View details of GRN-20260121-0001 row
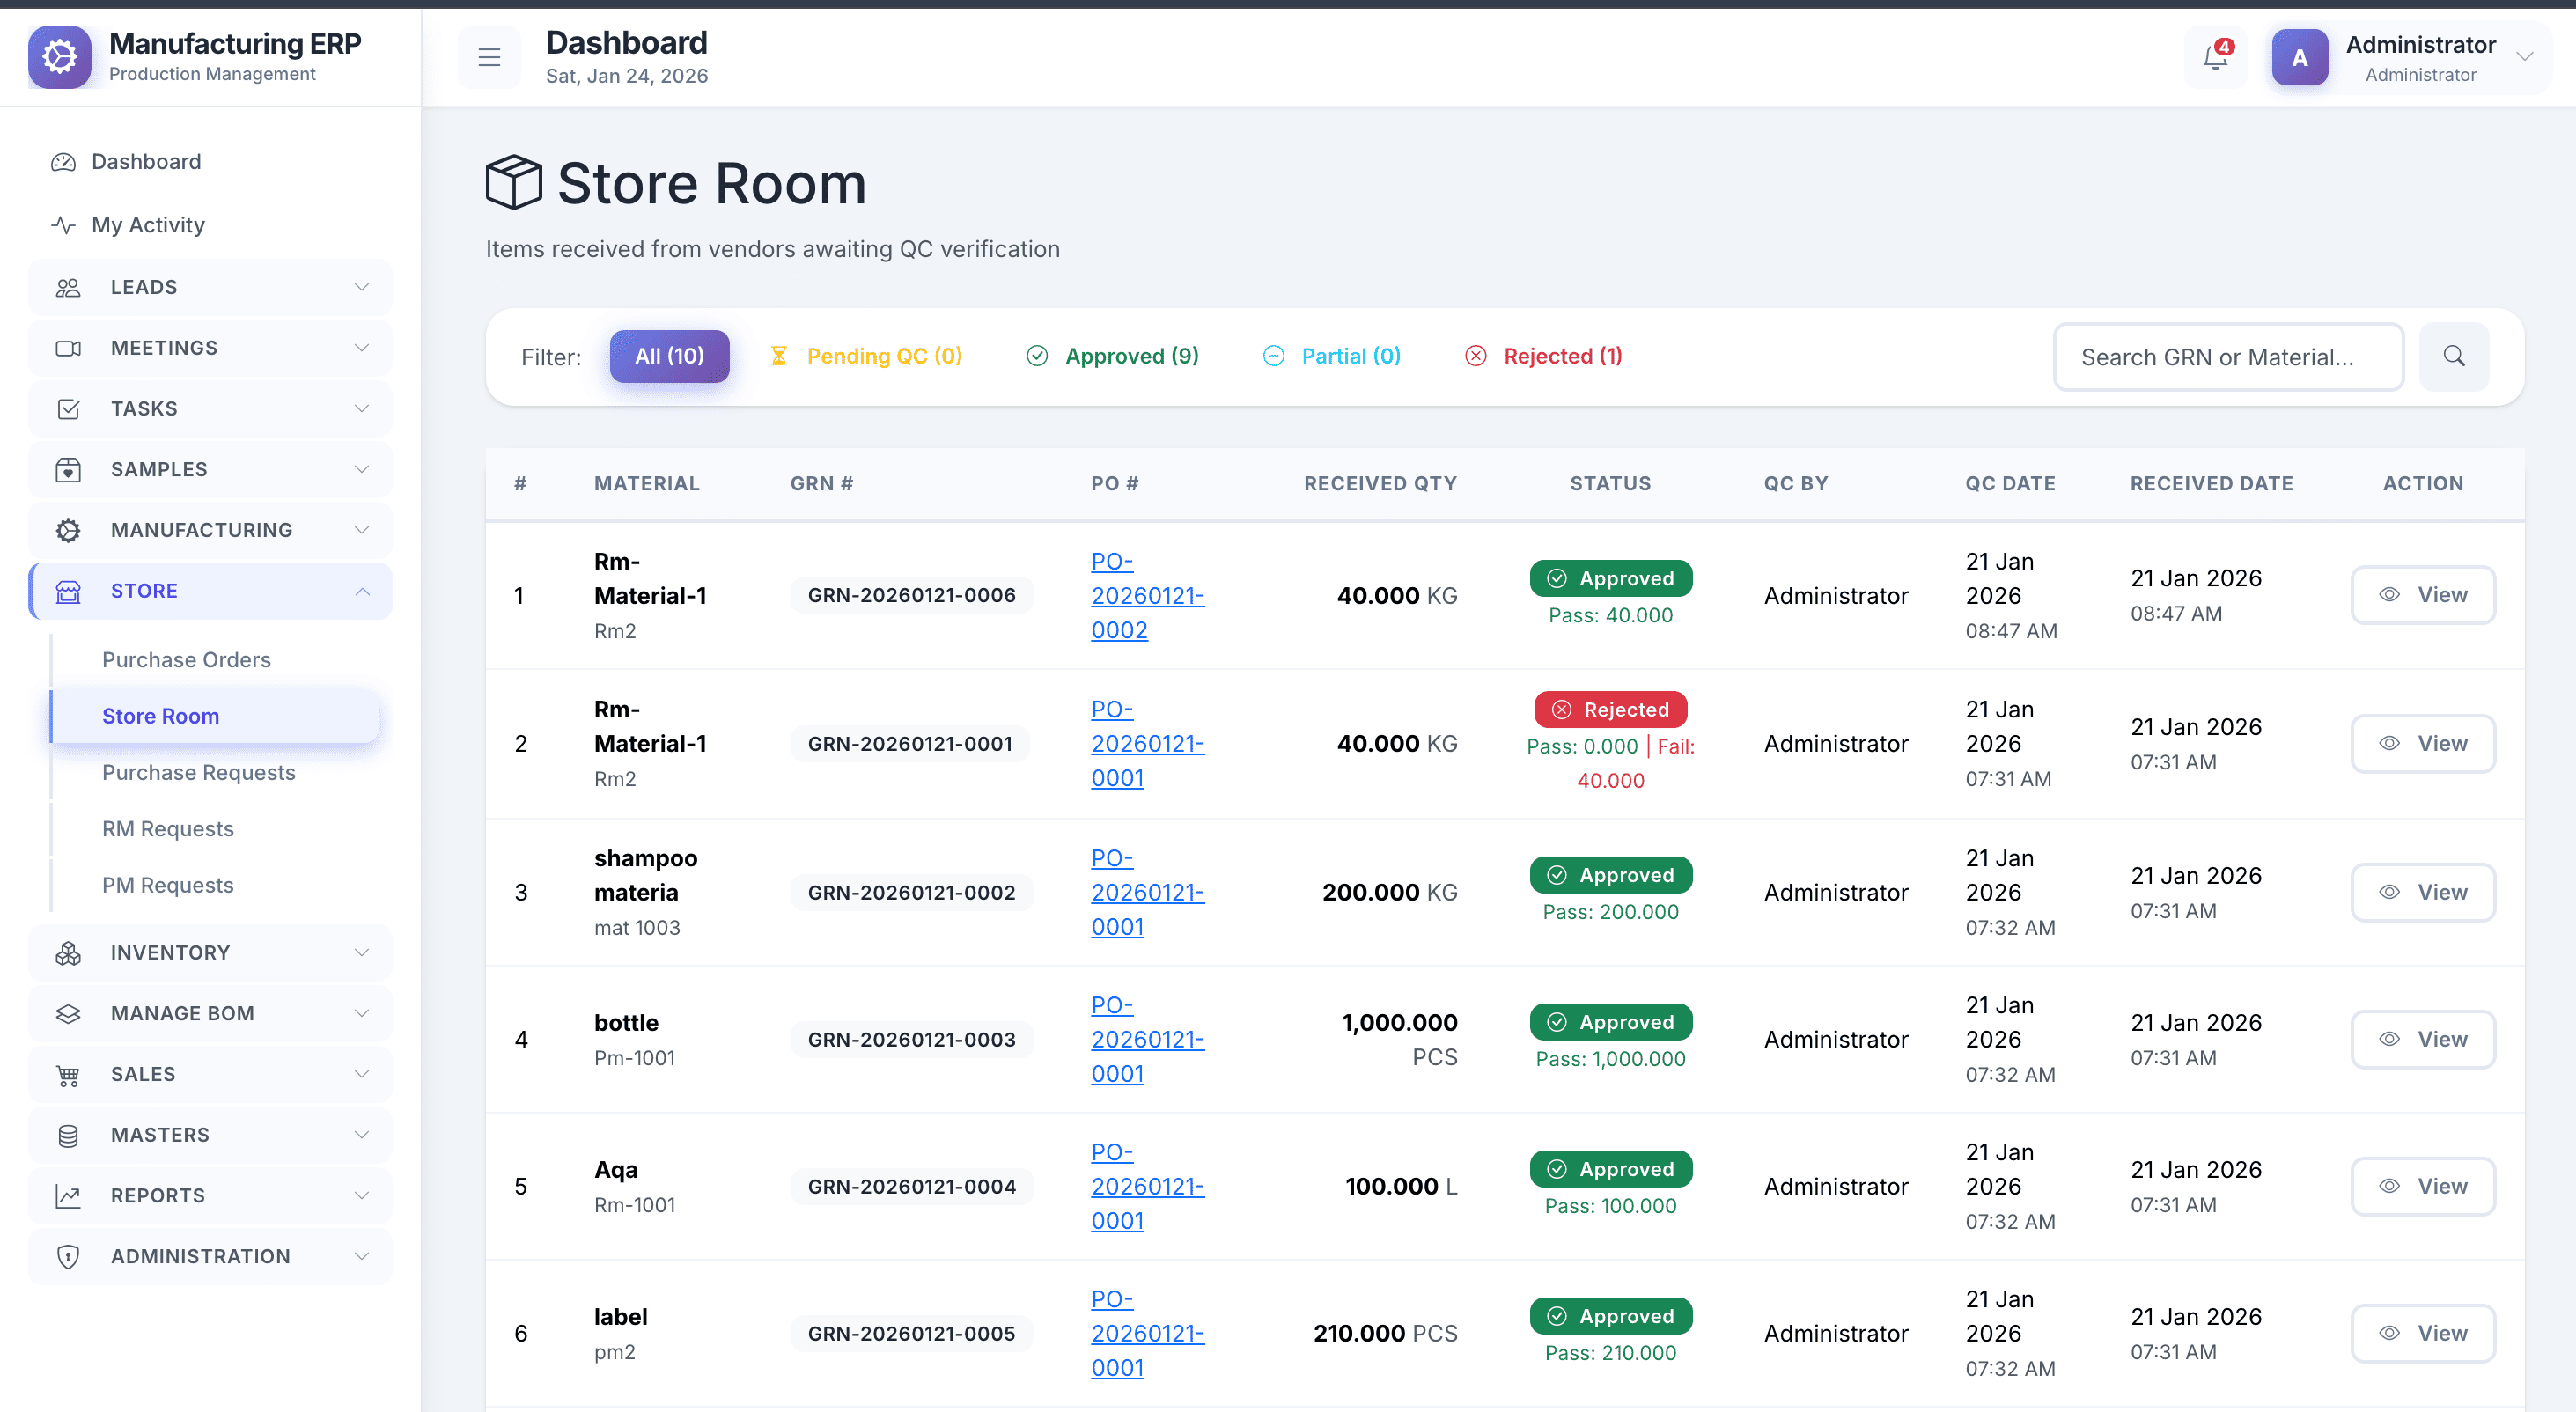The height and width of the screenshot is (1412, 2576). coord(2422,743)
